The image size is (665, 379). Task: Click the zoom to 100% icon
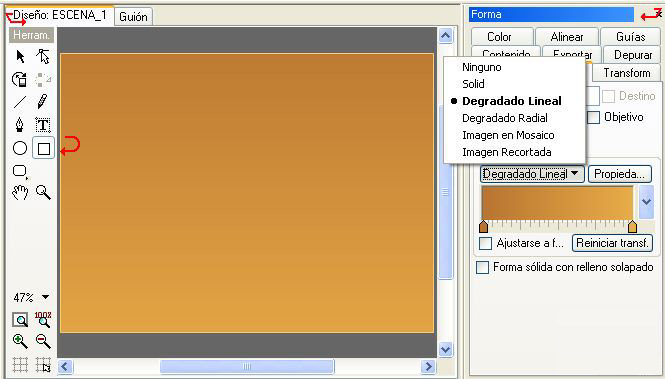[x=43, y=319]
